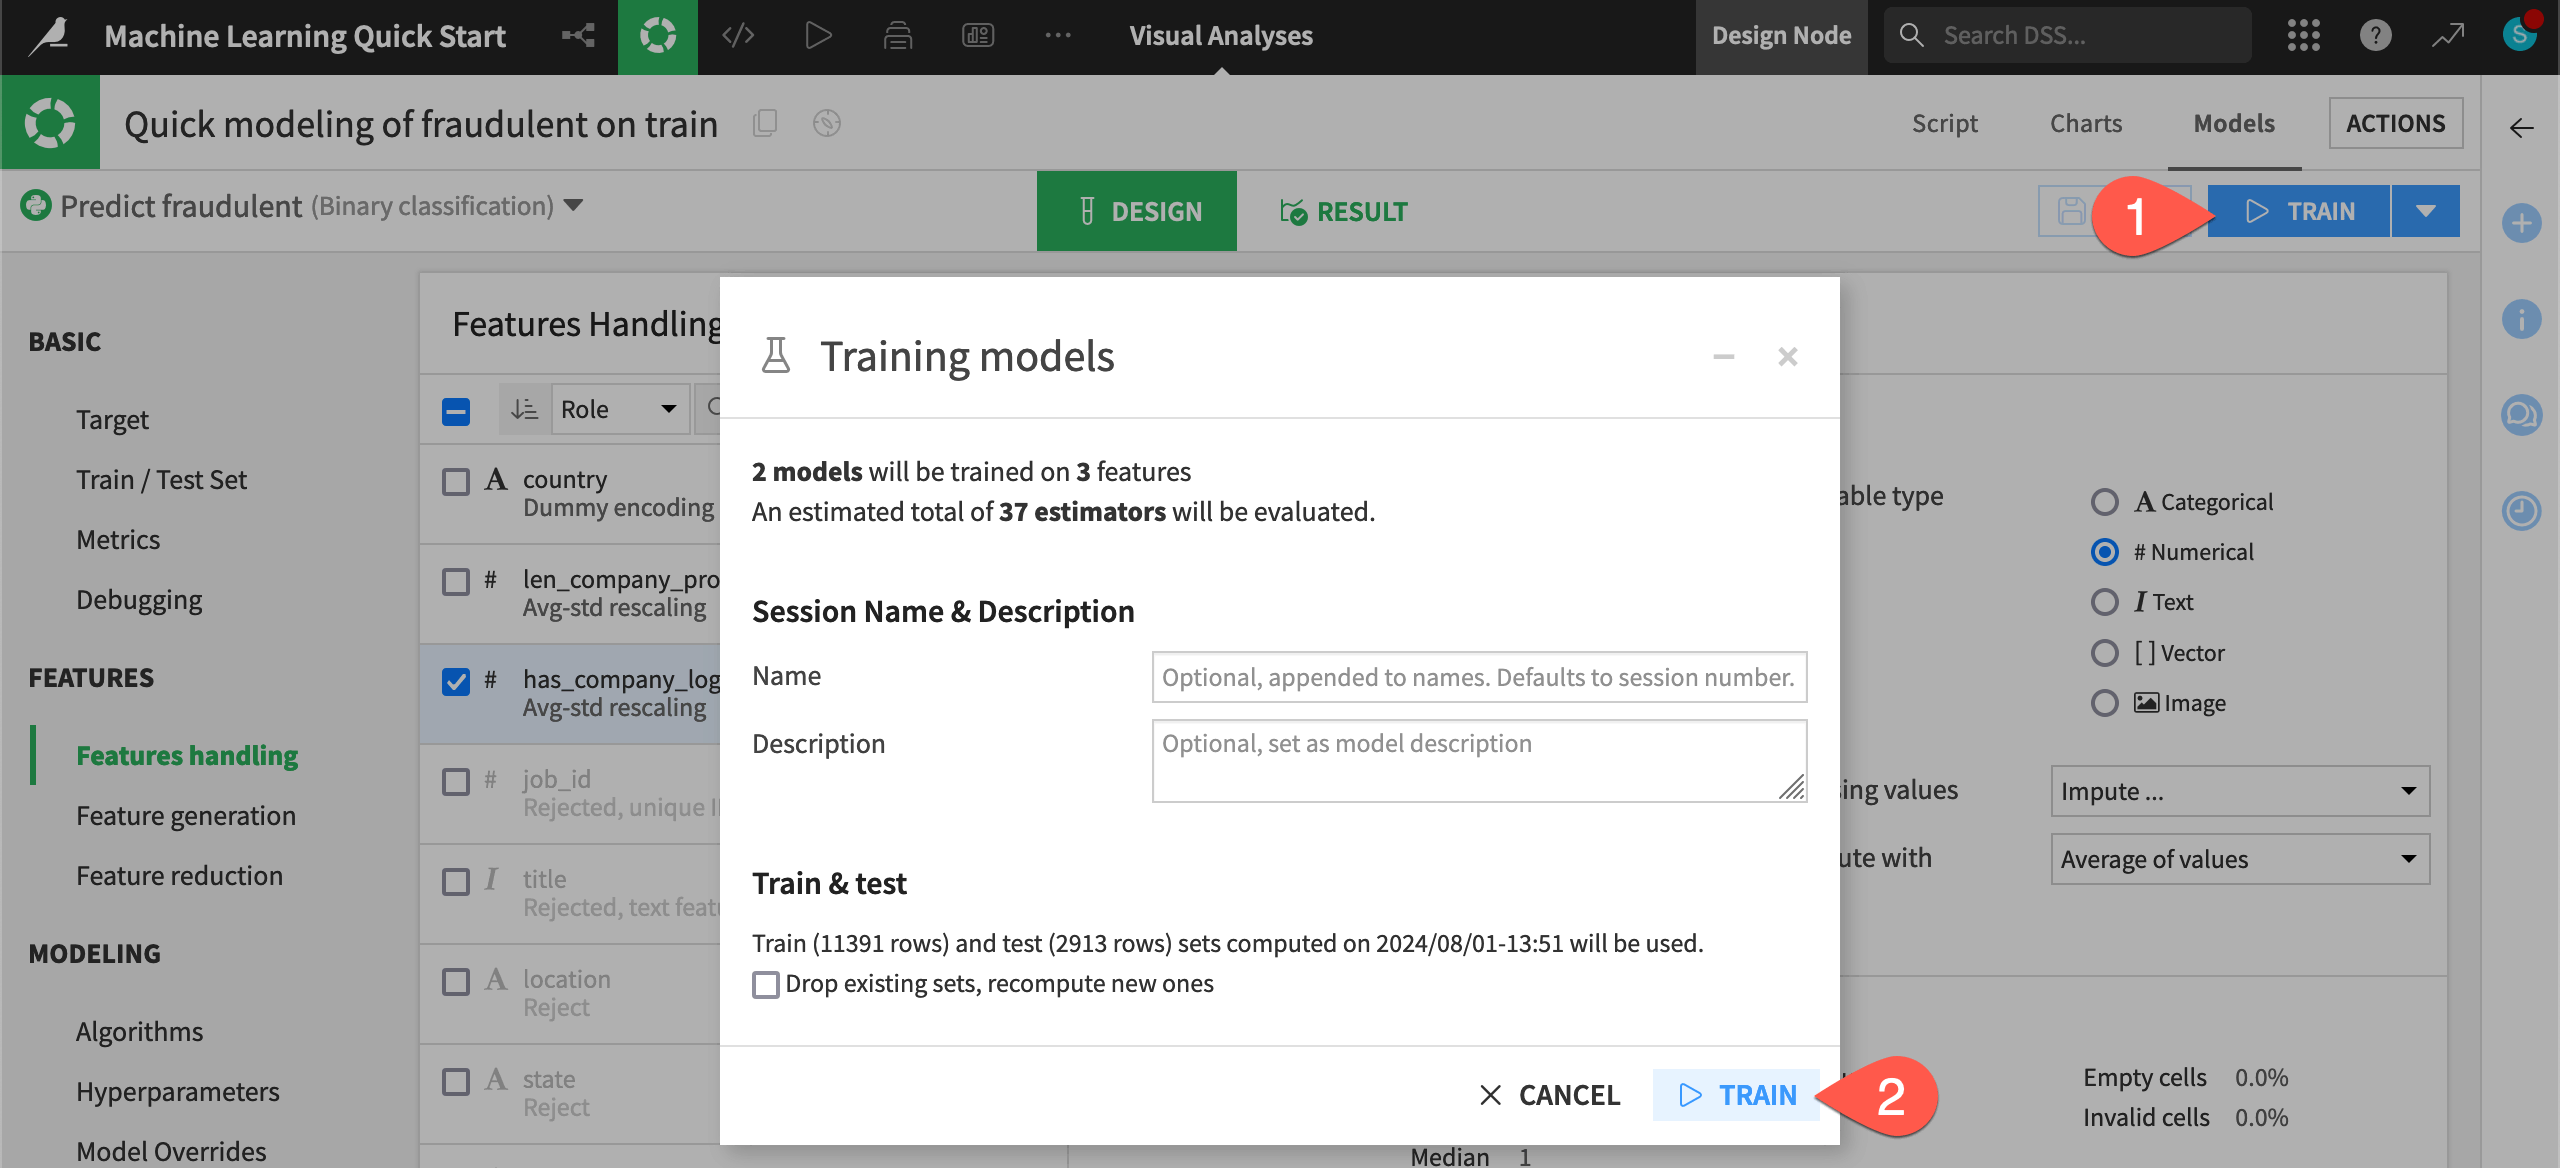Open the code notebooks icon
Screen dimensions: 2560x1168
[738, 35]
